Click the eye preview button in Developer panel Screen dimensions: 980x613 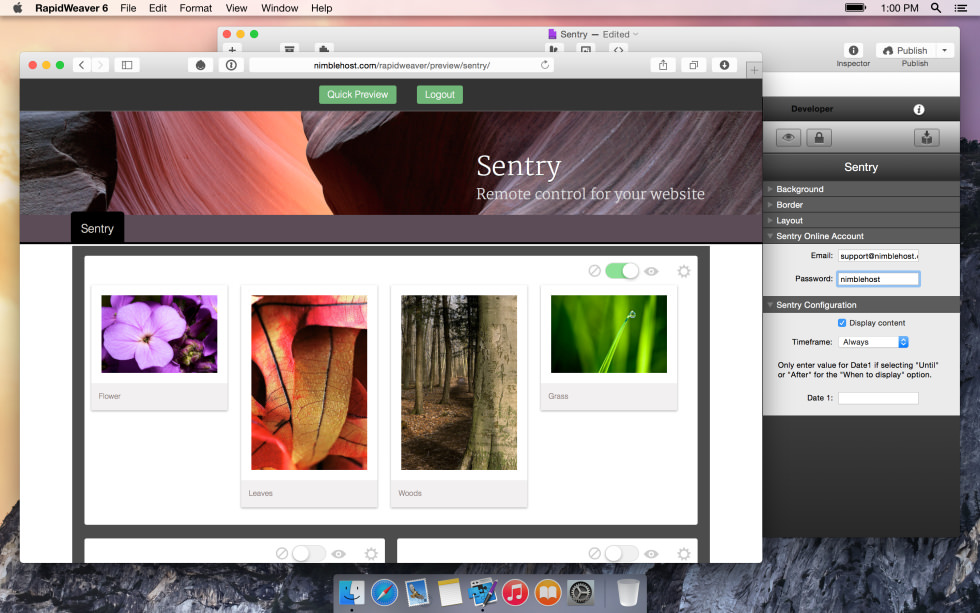click(789, 137)
